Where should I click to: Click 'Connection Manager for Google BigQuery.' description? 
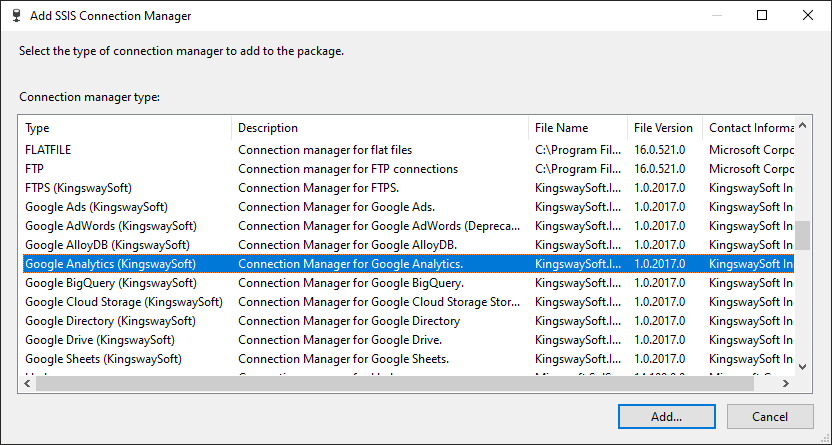pyautogui.click(x=351, y=283)
